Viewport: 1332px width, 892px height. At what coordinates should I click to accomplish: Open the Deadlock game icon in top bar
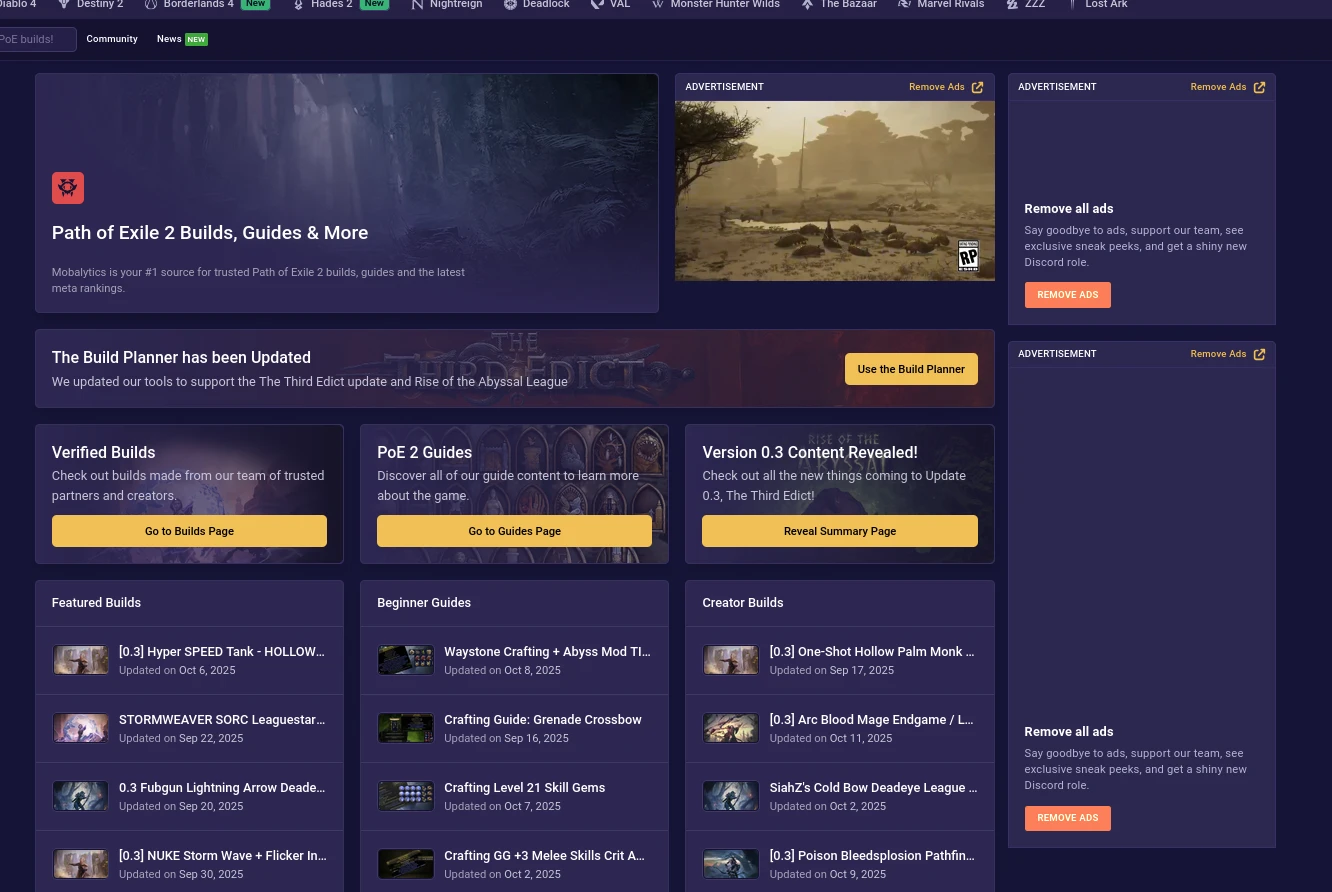point(510,5)
